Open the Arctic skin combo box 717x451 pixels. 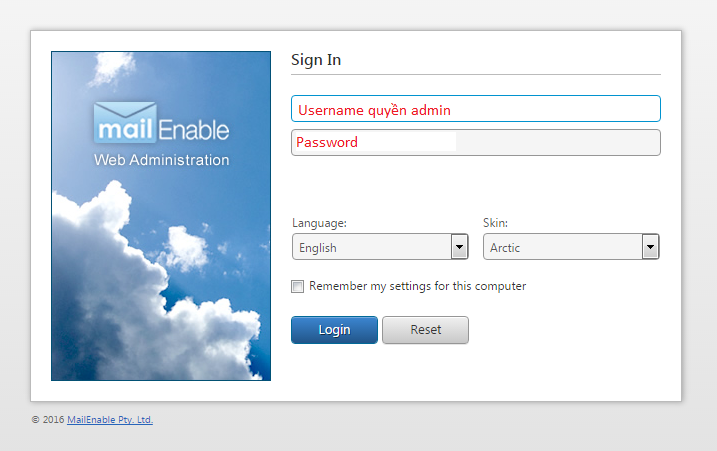[571, 247]
